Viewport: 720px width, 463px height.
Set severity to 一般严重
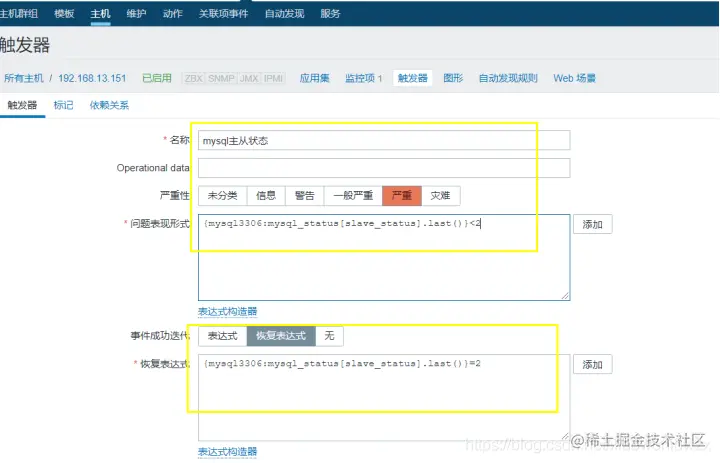353,196
